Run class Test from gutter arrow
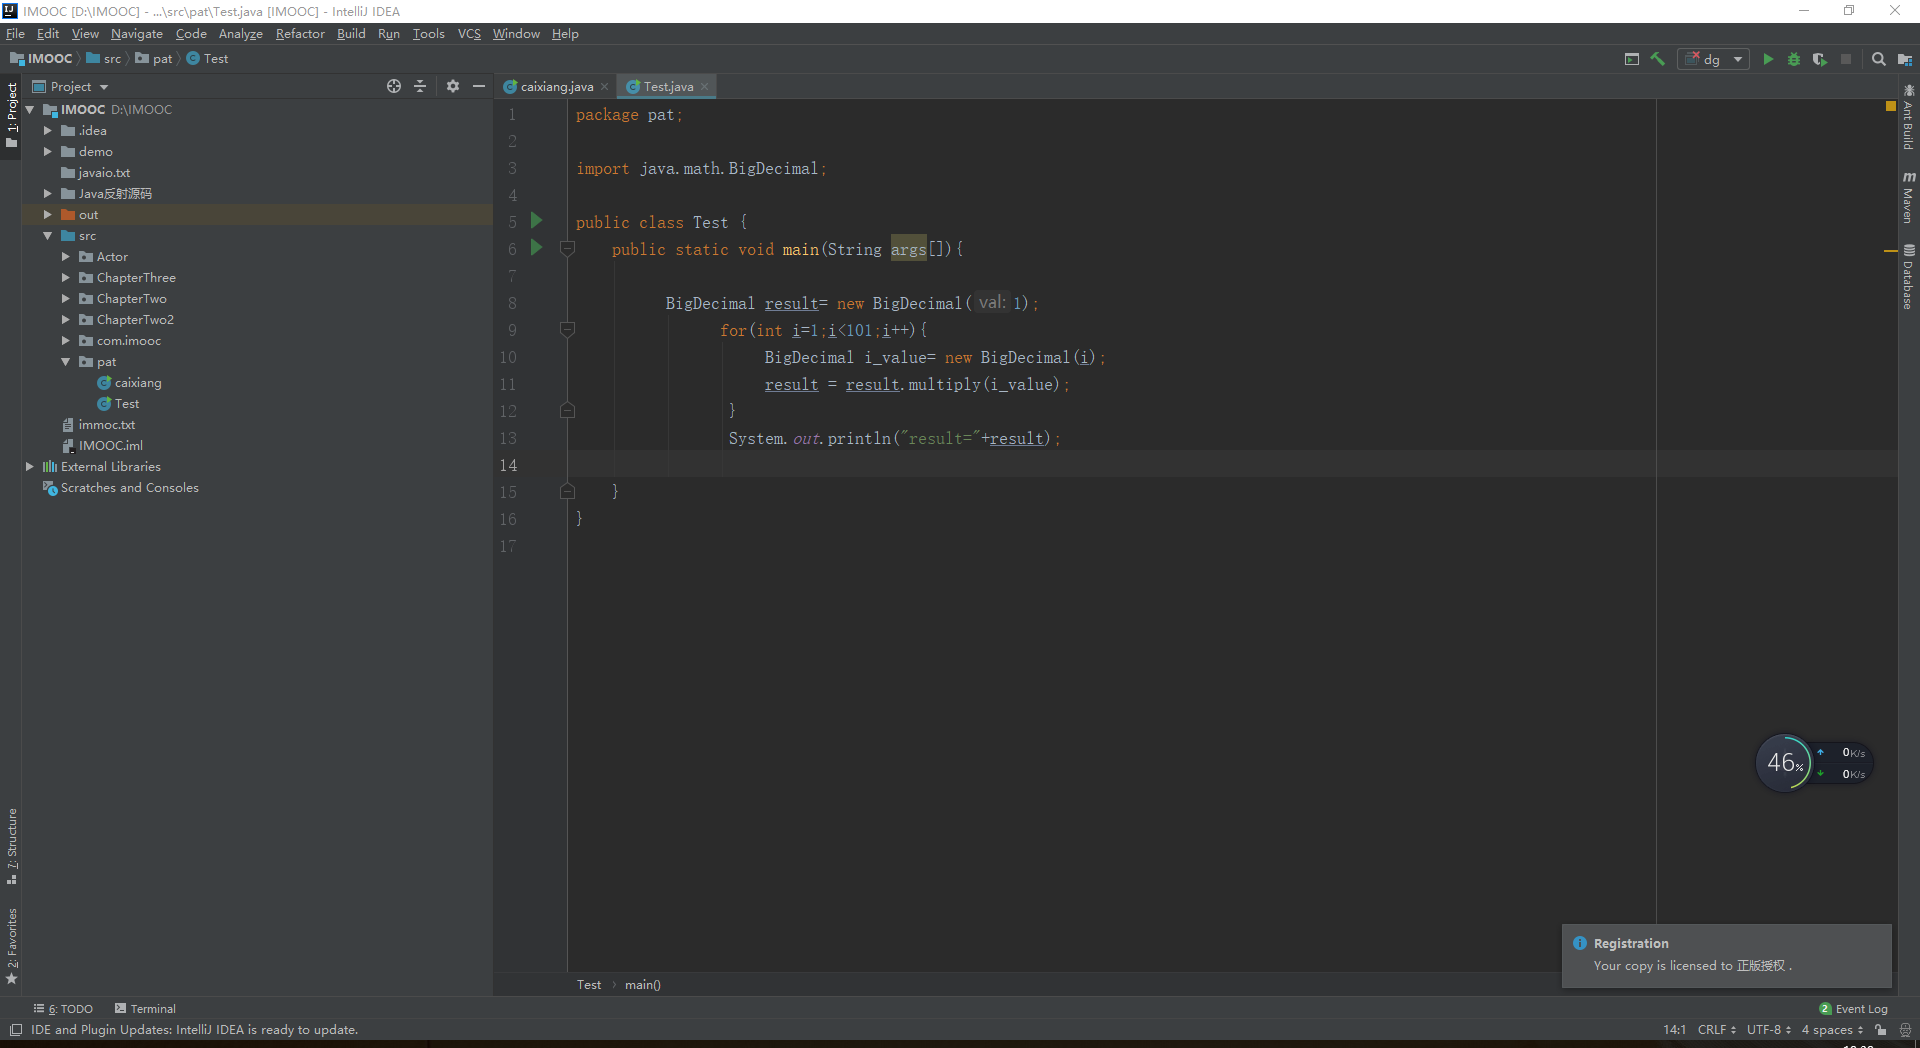1920x1048 pixels. [x=536, y=220]
